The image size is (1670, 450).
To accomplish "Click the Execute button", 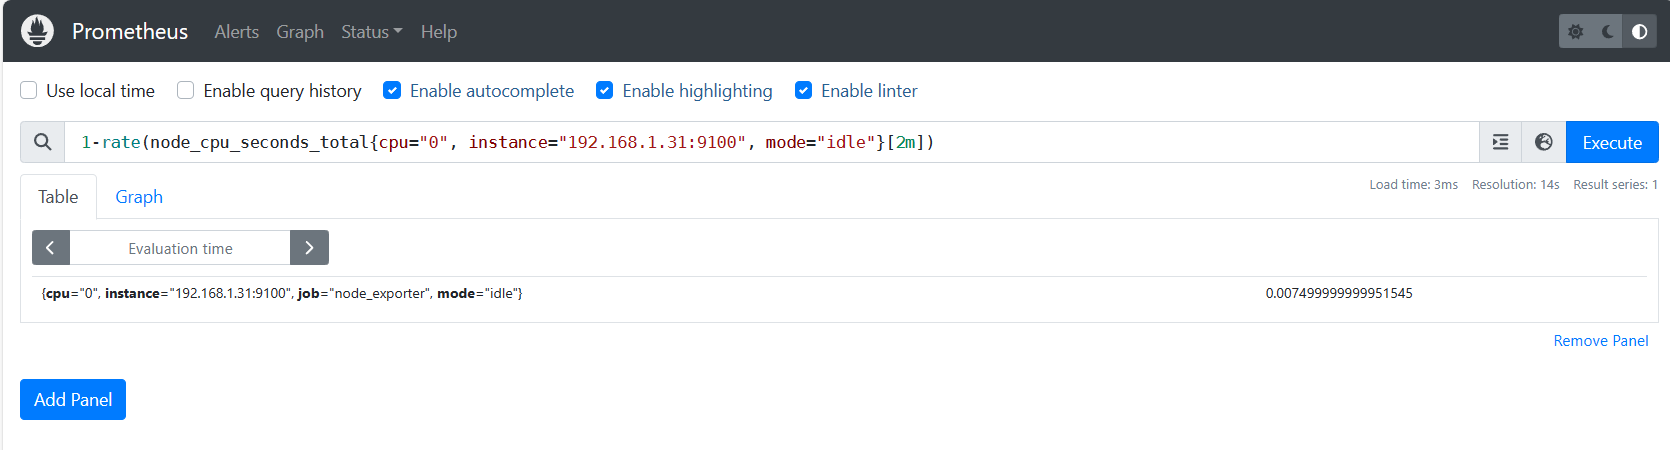I will coord(1612,142).
